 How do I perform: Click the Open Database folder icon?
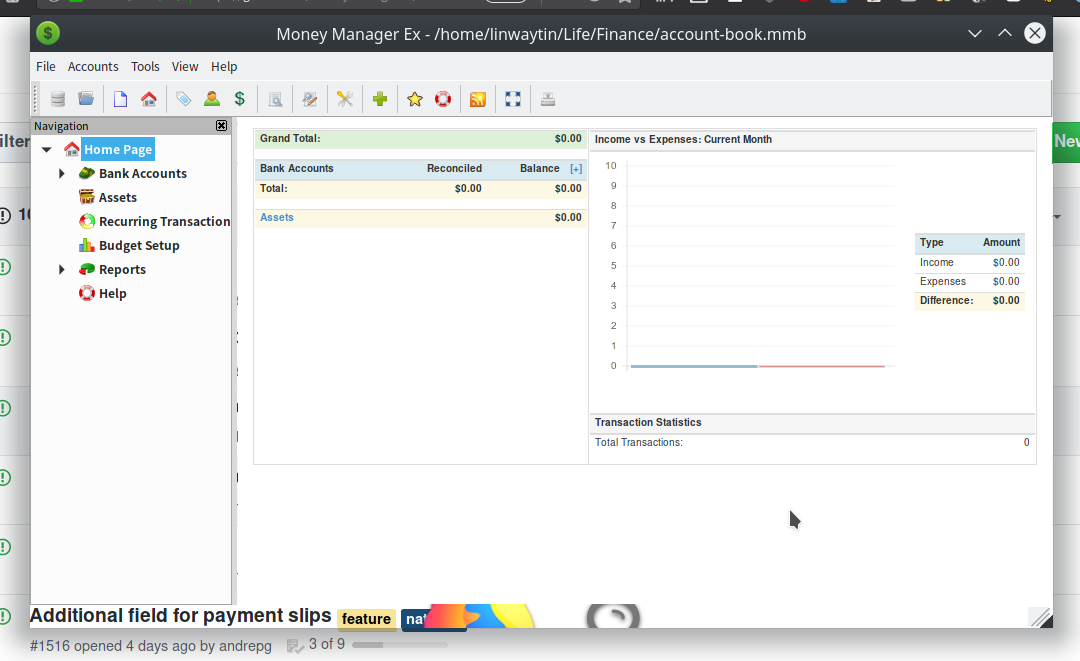click(86, 99)
